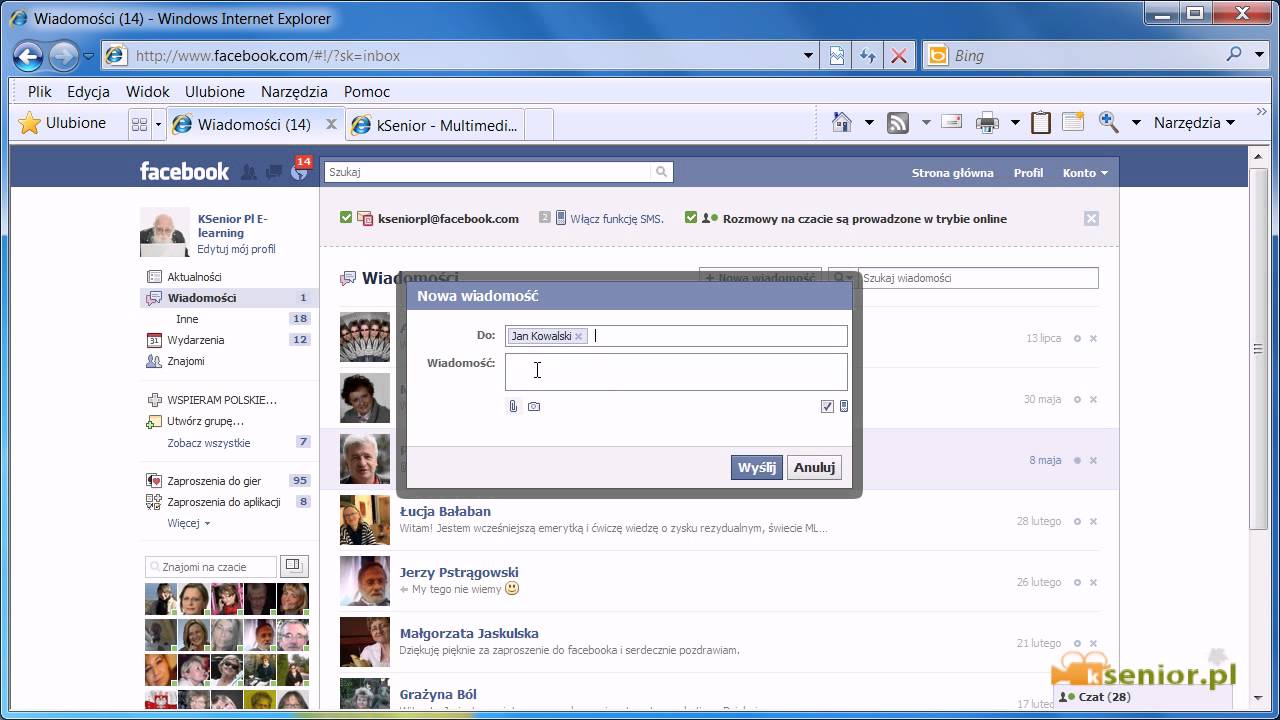Open Wydarzenia in left sidebar
This screenshot has height=720, width=1280.
click(196, 340)
